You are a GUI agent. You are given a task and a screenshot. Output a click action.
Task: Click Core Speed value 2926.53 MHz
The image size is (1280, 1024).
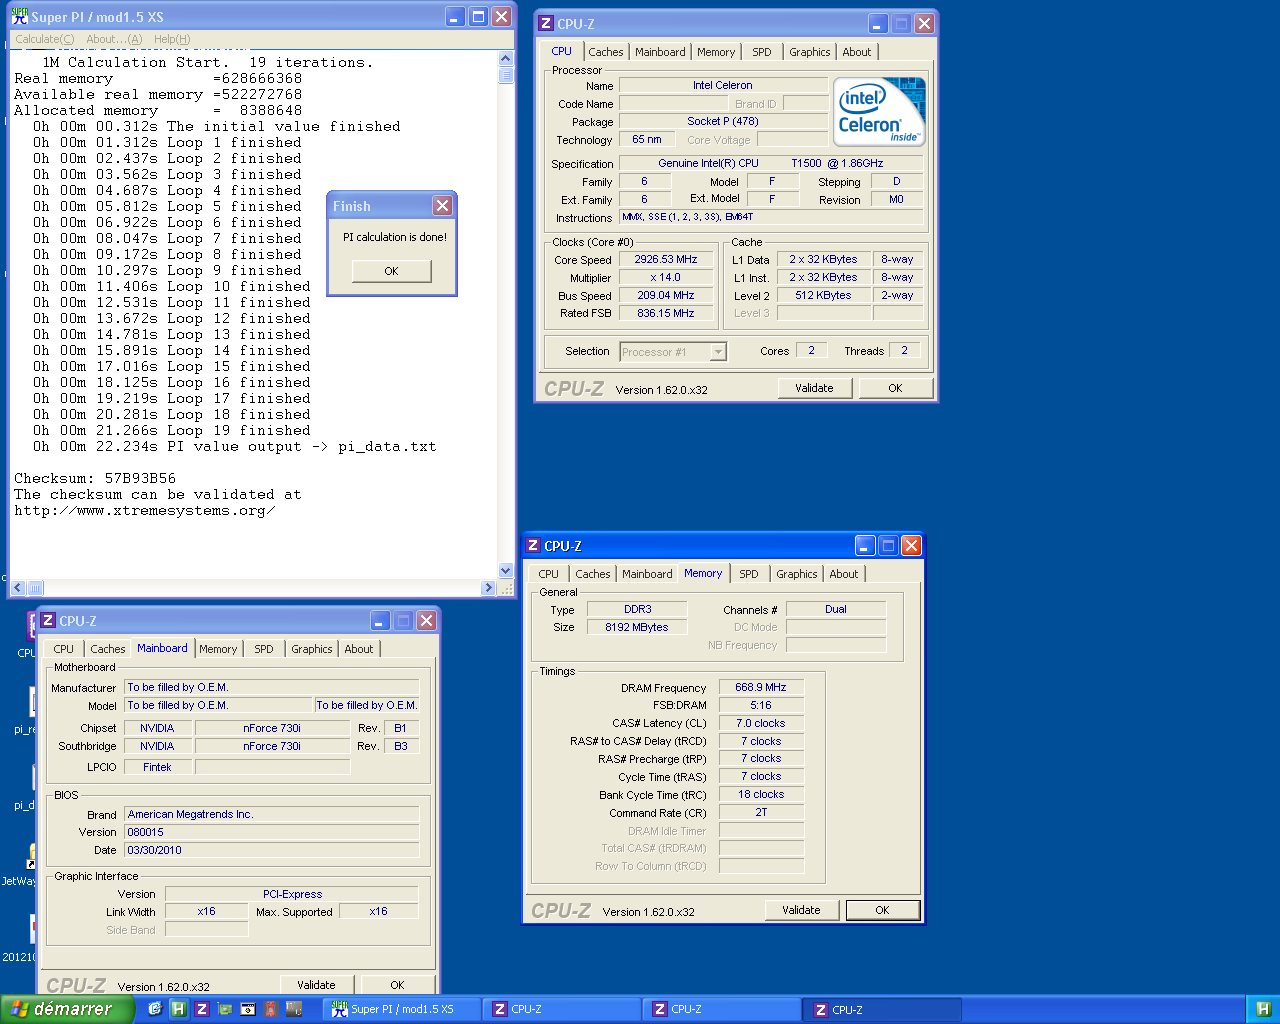666,259
